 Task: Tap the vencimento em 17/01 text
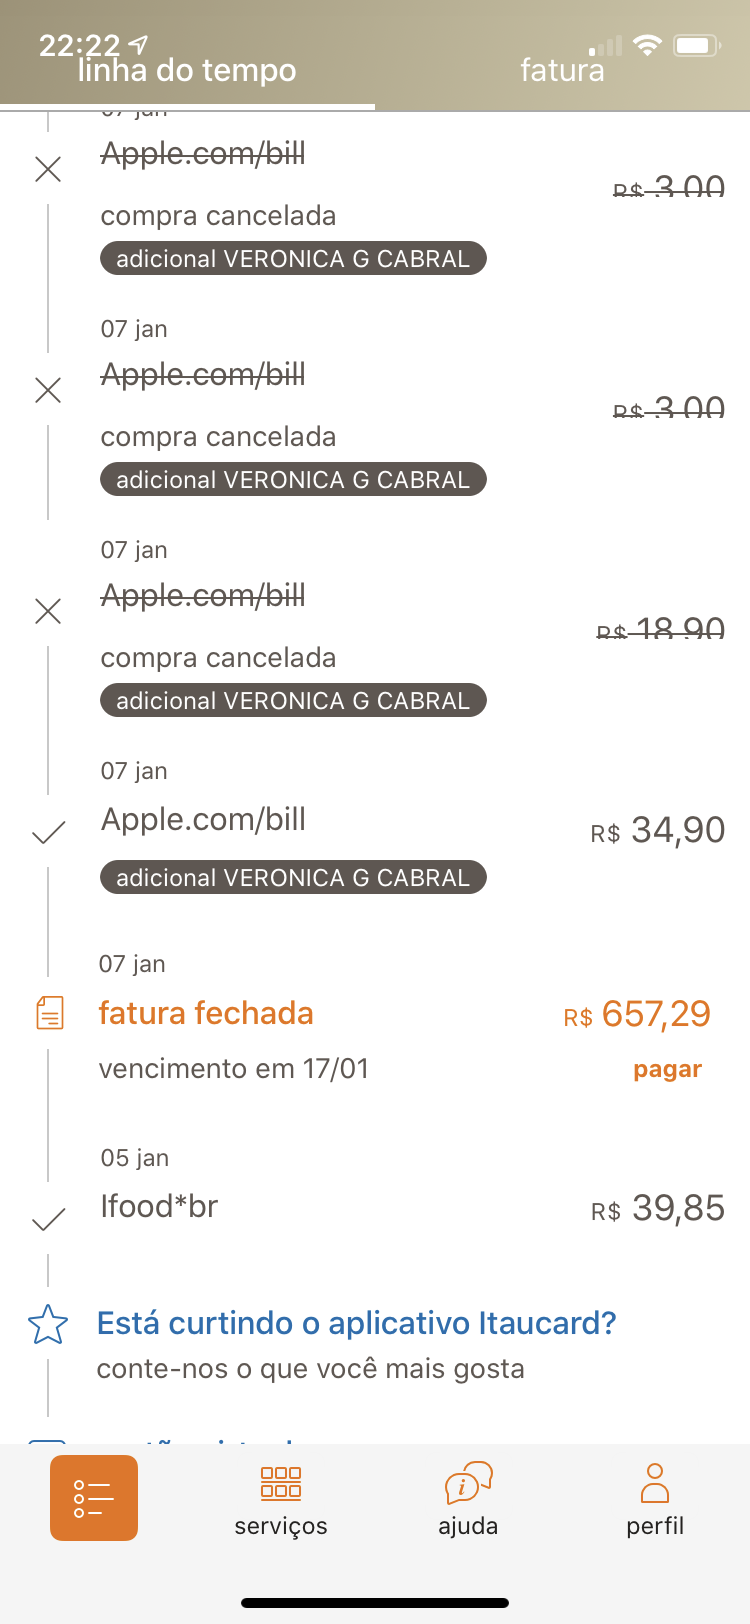pos(234,1069)
